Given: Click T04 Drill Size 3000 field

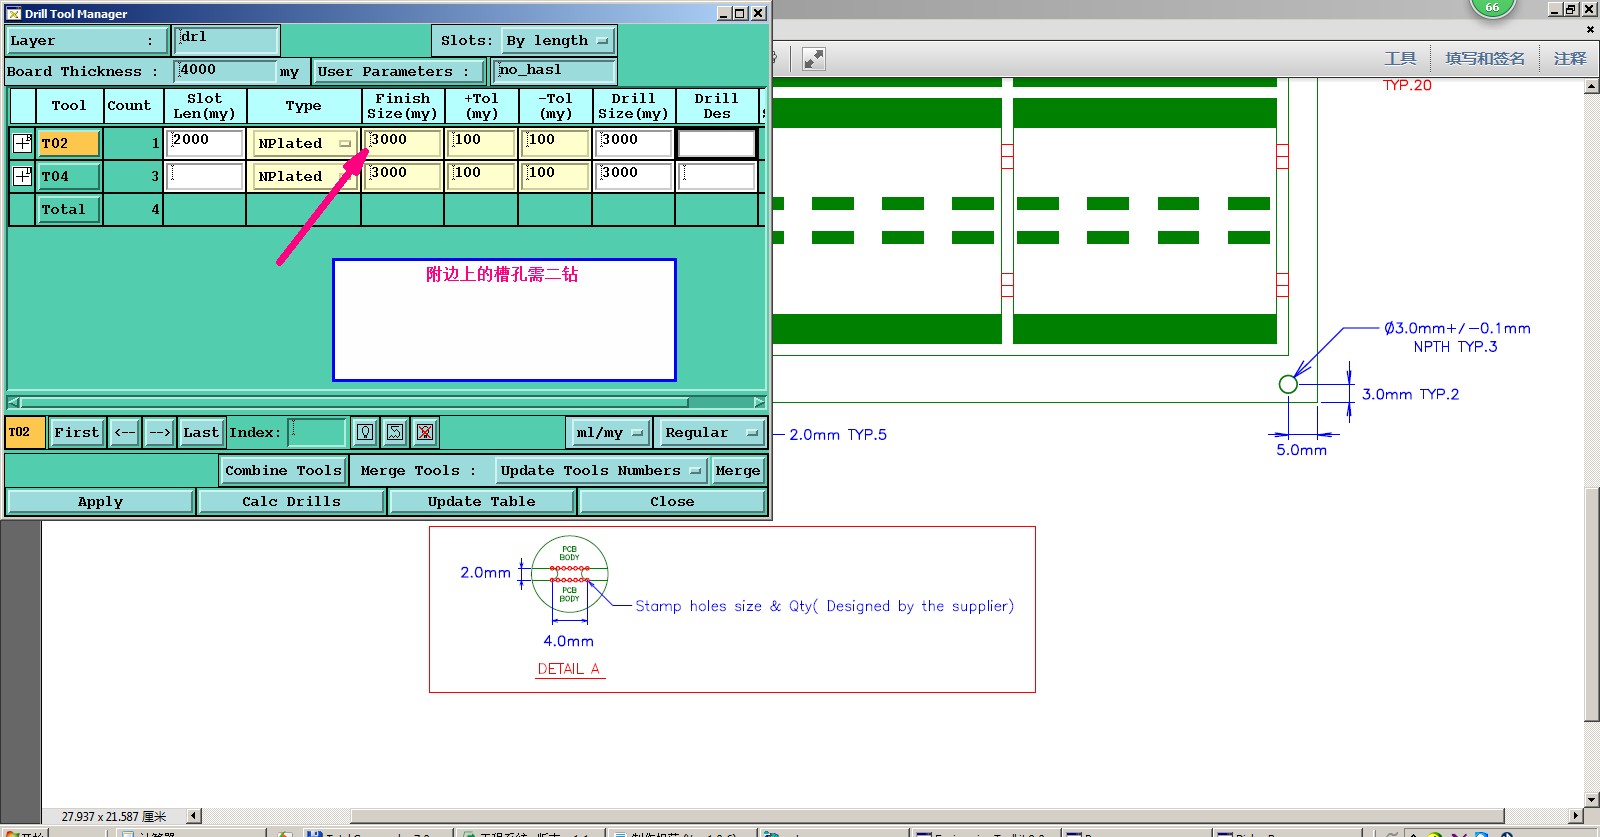Looking at the screenshot, I should click(x=634, y=176).
